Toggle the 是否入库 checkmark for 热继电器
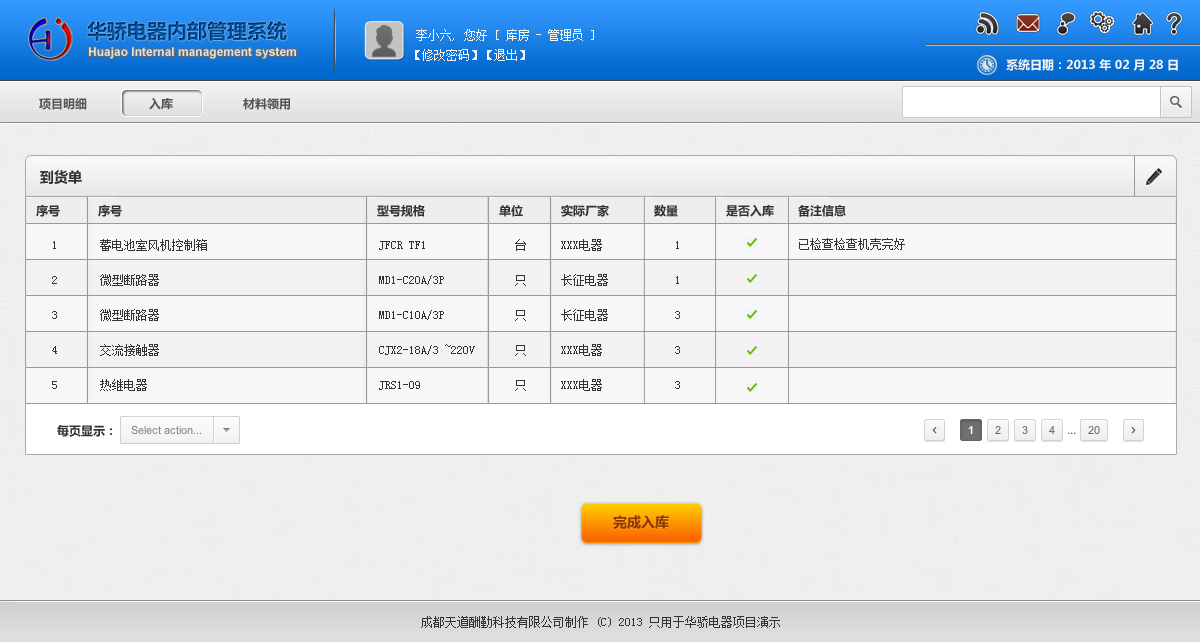Screen dimensions: 1200x642 coord(752,387)
